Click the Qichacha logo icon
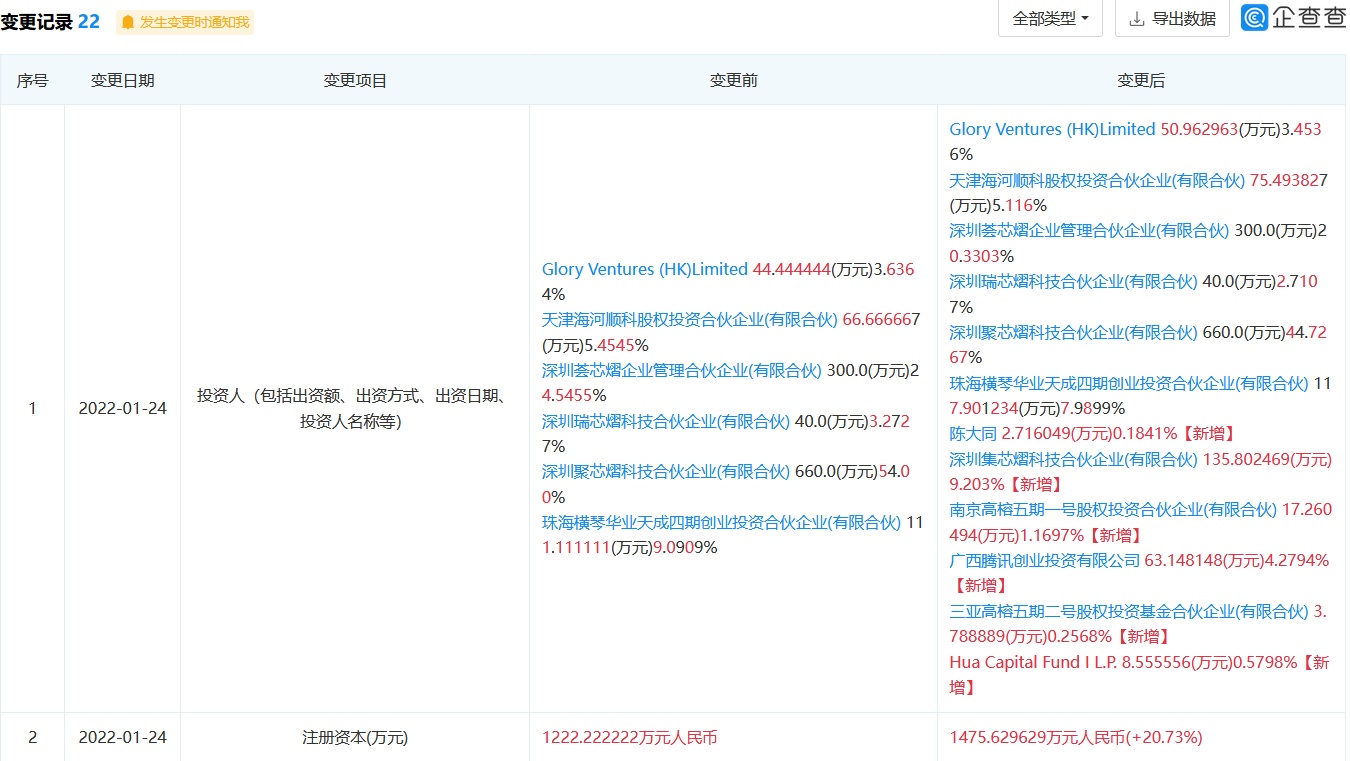 [1255, 18]
